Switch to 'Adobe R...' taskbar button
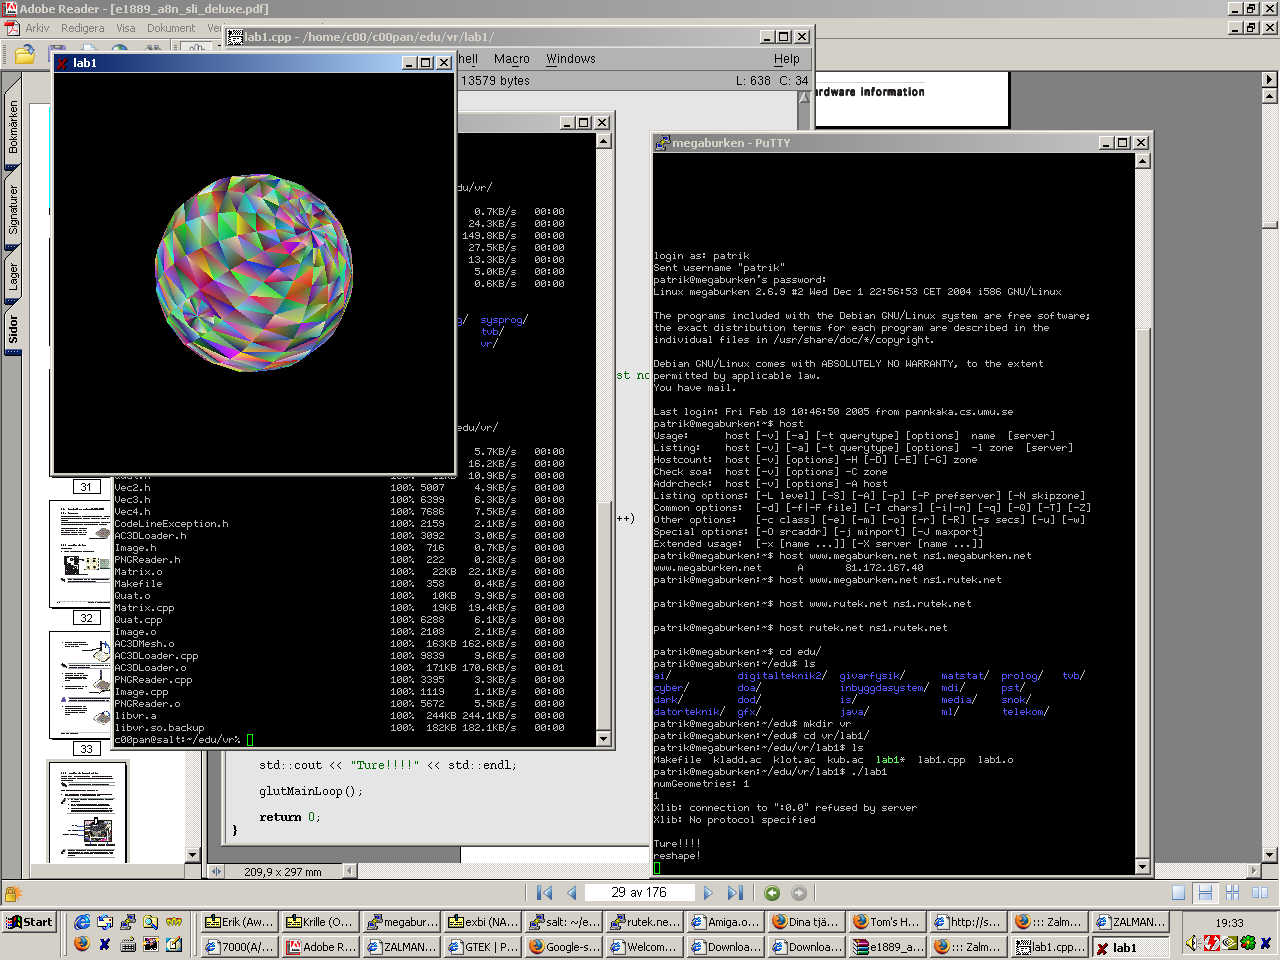This screenshot has width=1280, height=960. tap(319, 946)
